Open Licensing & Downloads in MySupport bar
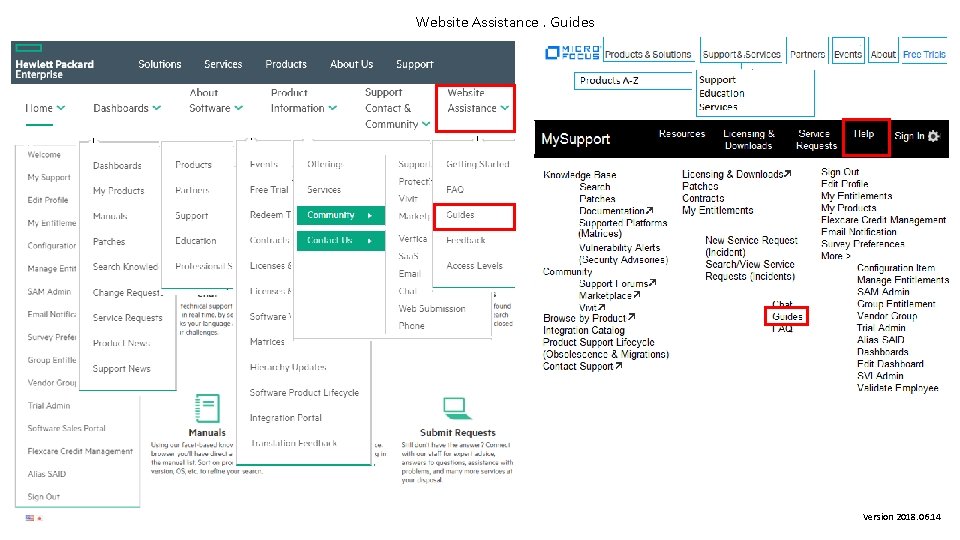Viewport: 960px width, 540px height. coord(749,140)
